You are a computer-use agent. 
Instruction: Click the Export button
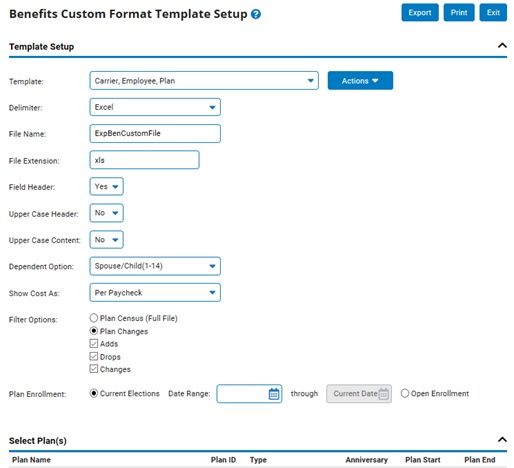[x=420, y=12]
